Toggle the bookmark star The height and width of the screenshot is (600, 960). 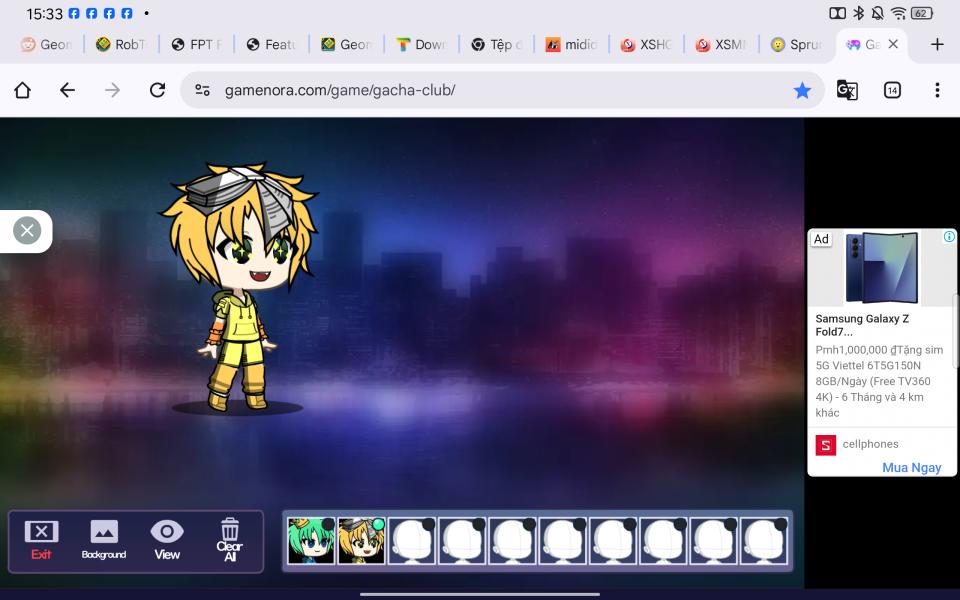(x=802, y=91)
